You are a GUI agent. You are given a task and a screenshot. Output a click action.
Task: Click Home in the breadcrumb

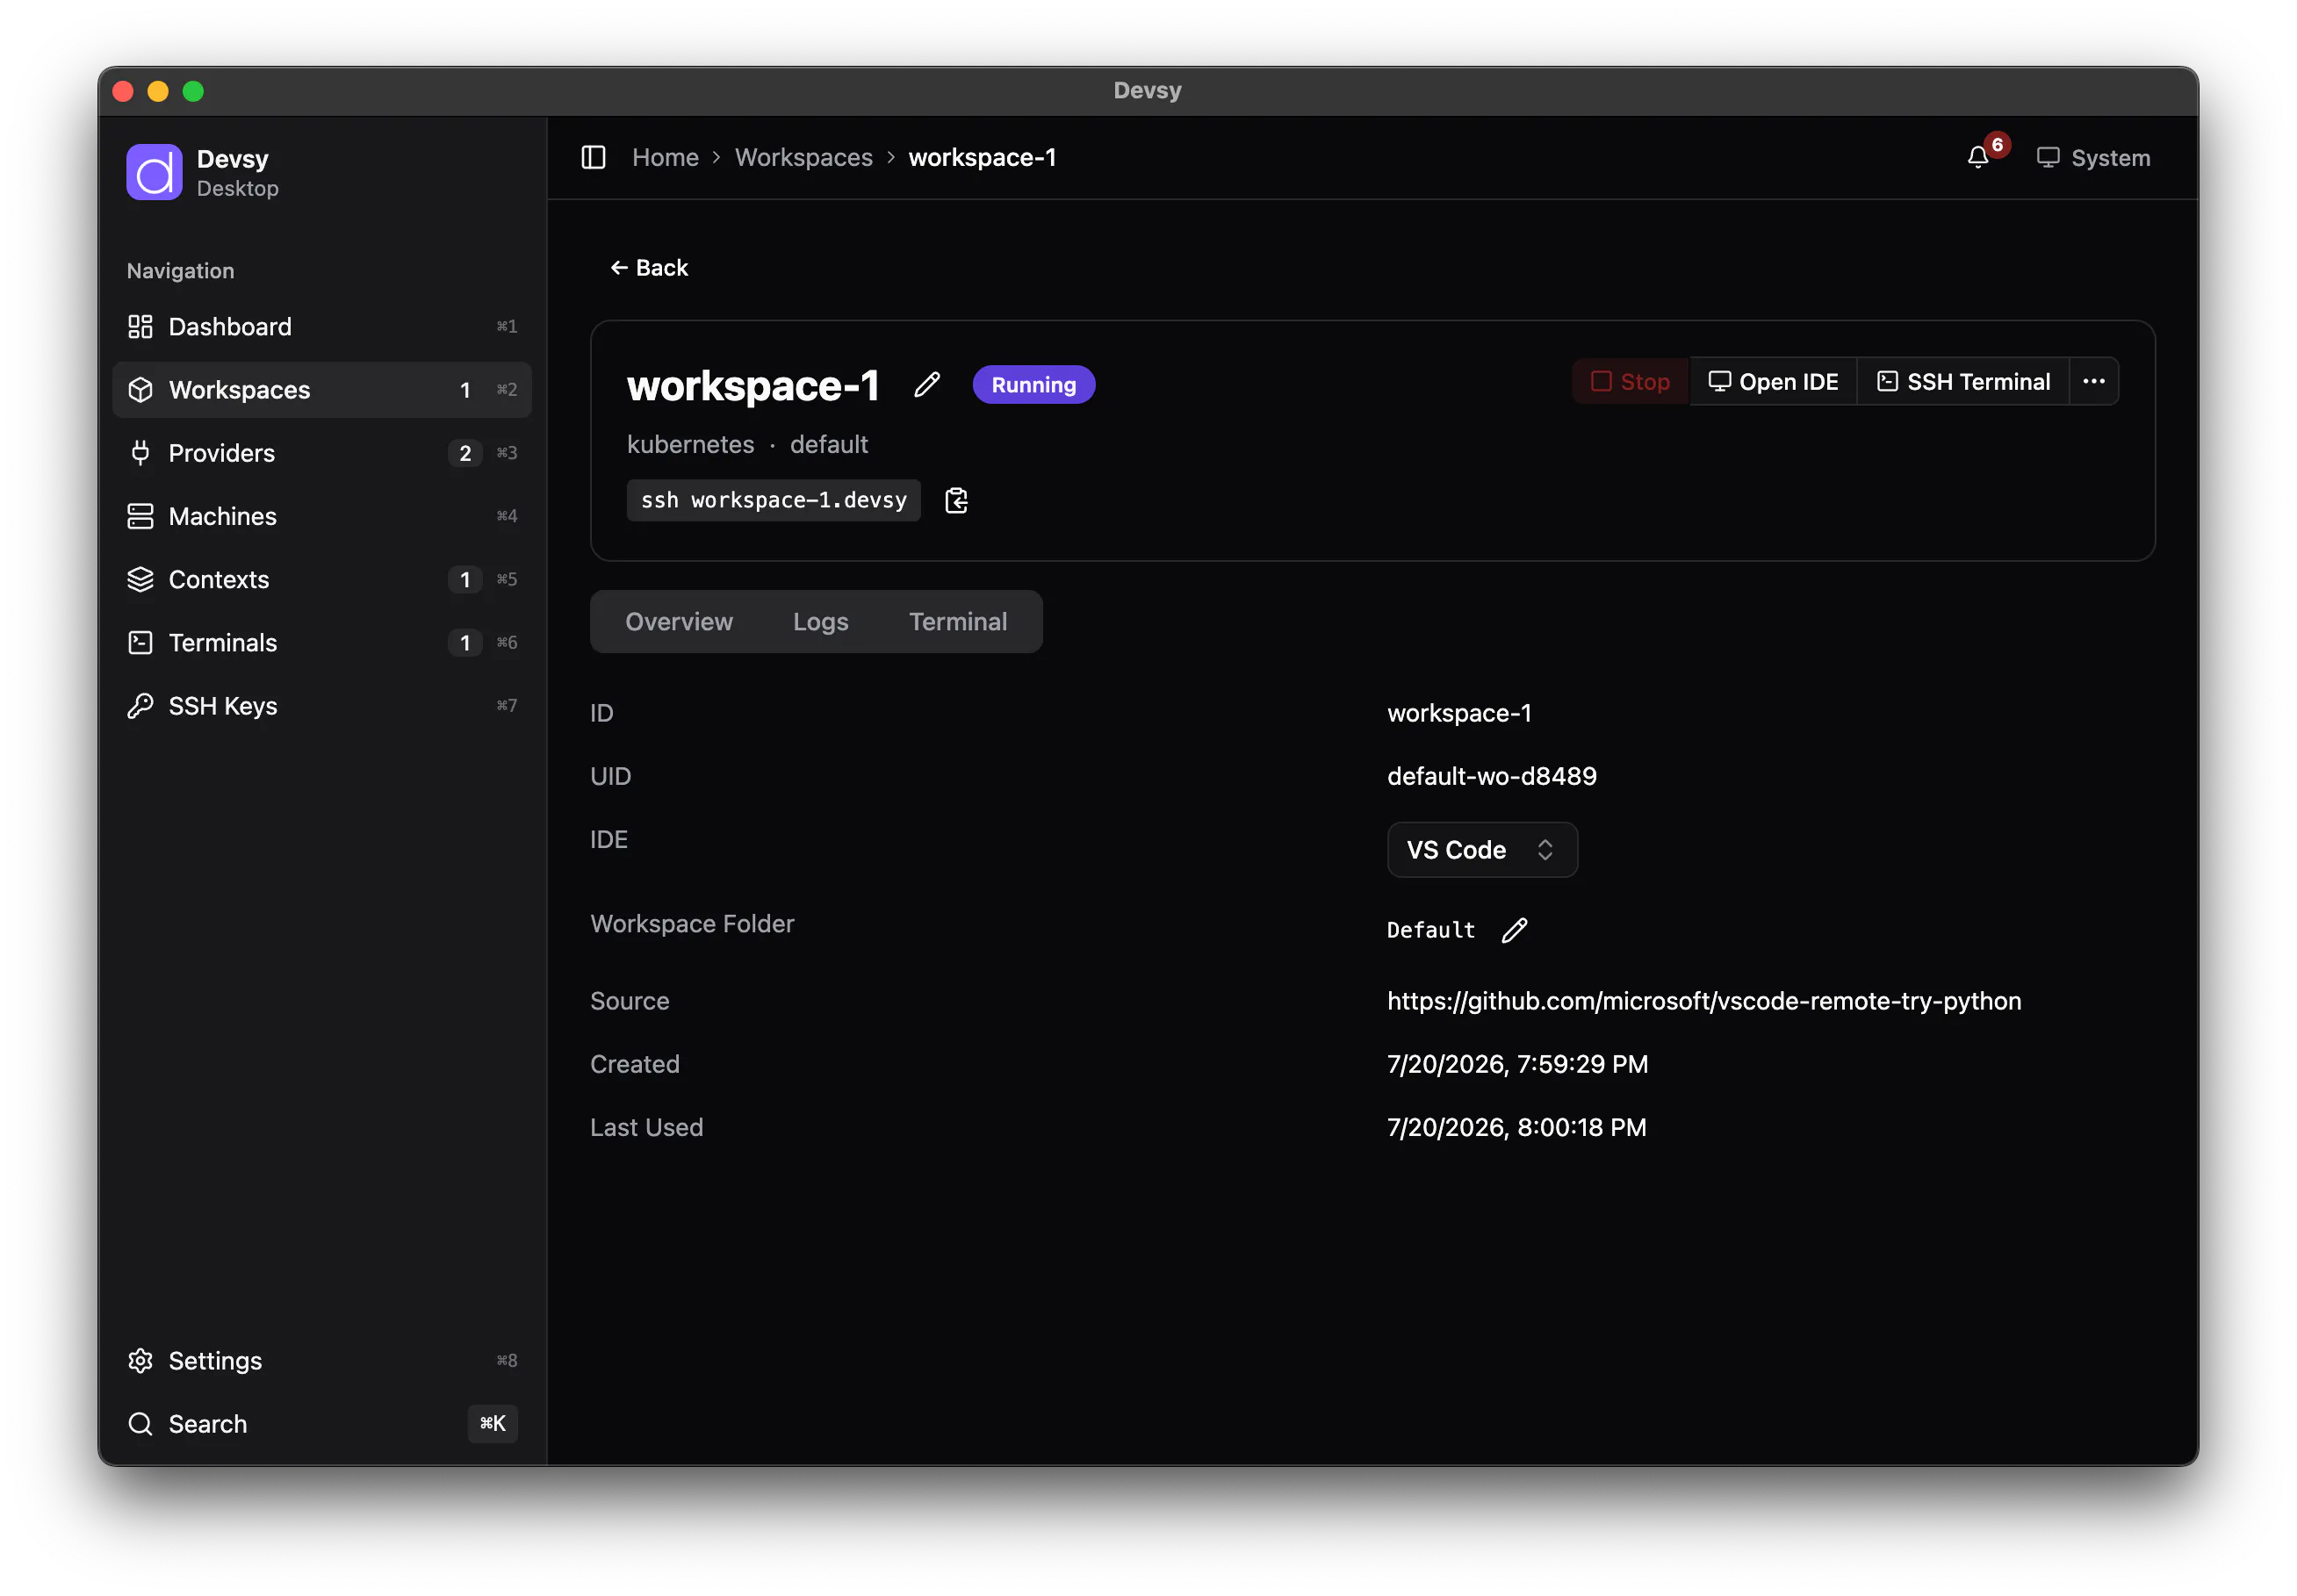tap(665, 157)
